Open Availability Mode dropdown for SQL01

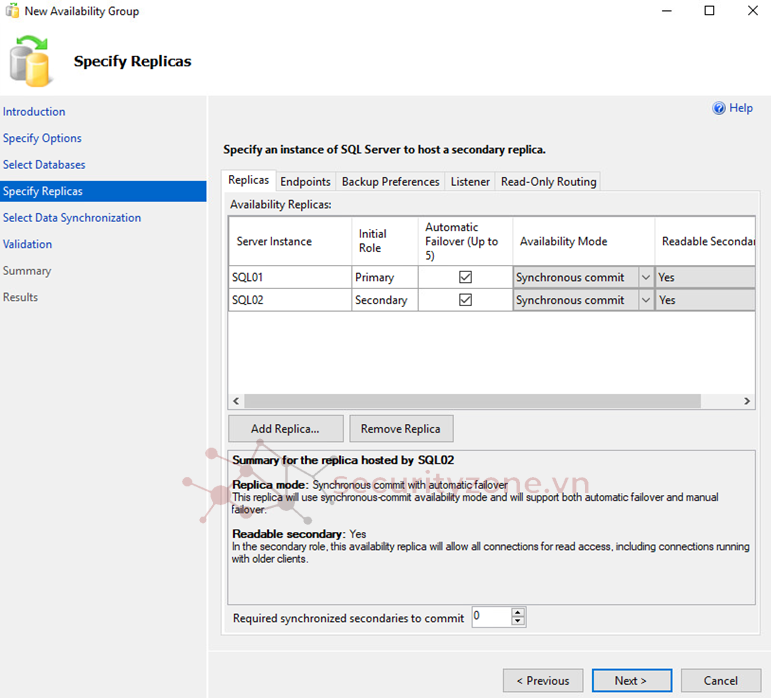tap(645, 277)
